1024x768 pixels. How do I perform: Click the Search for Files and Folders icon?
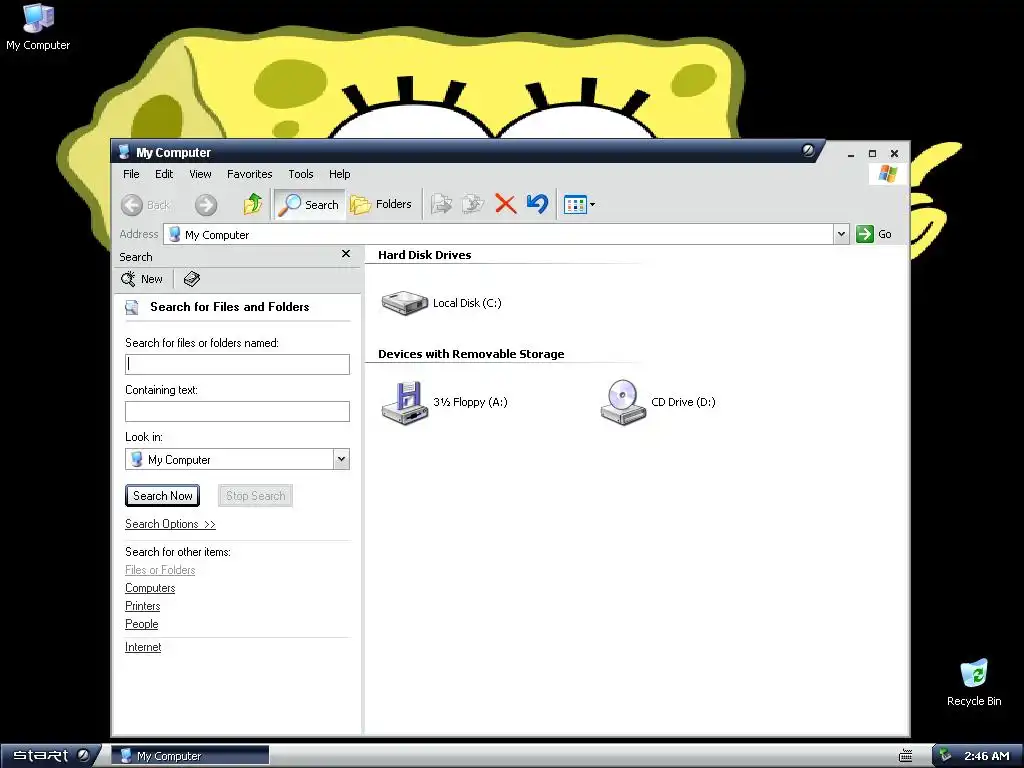tap(132, 308)
